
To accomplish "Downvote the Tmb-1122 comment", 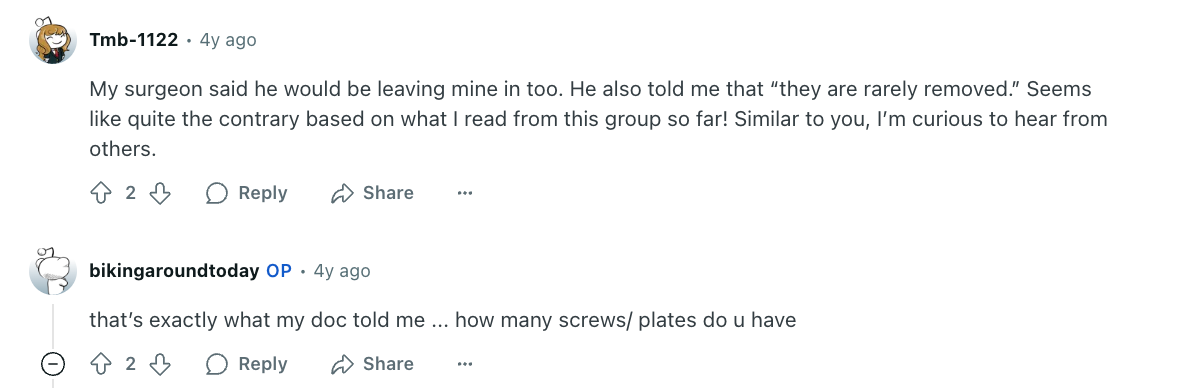I will click(160, 194).
